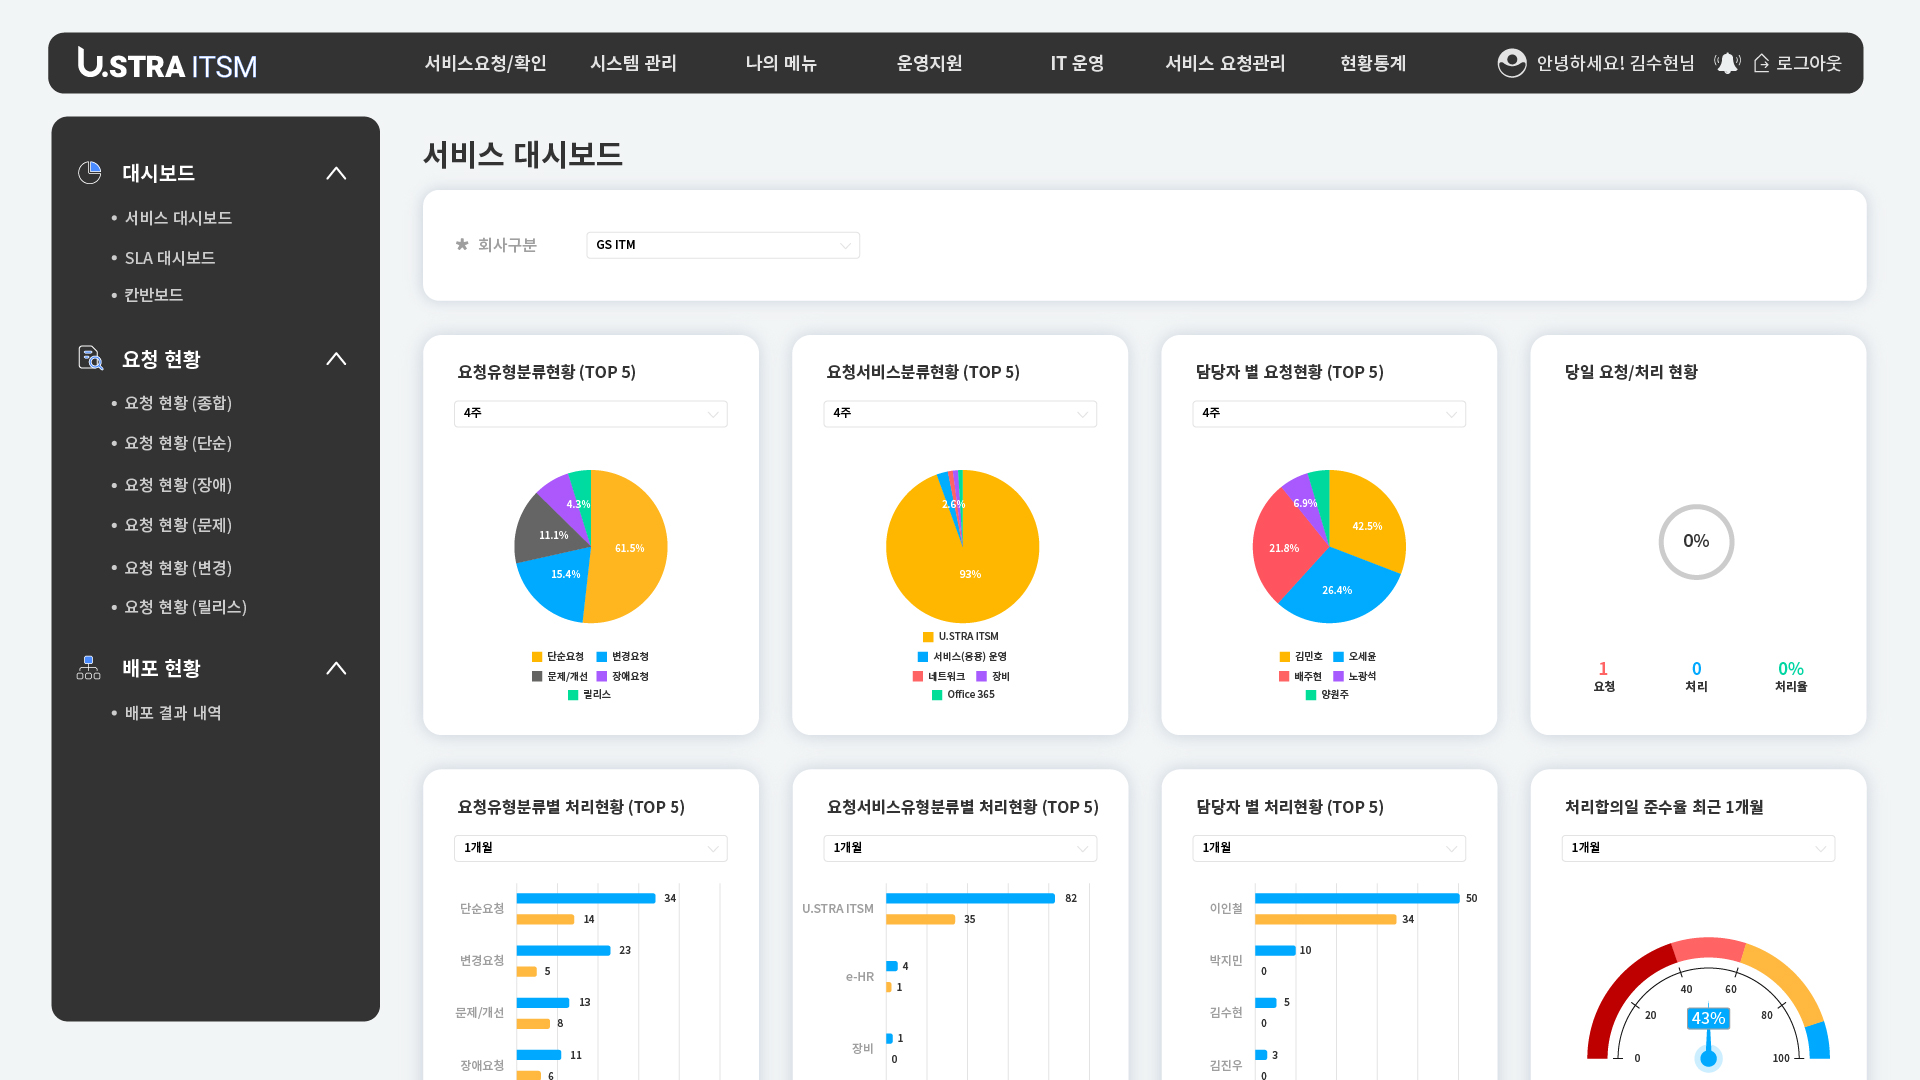Click the 43% gauge indicator
This screenshot has height=1080, width=1920.
coord(1707,1018)
